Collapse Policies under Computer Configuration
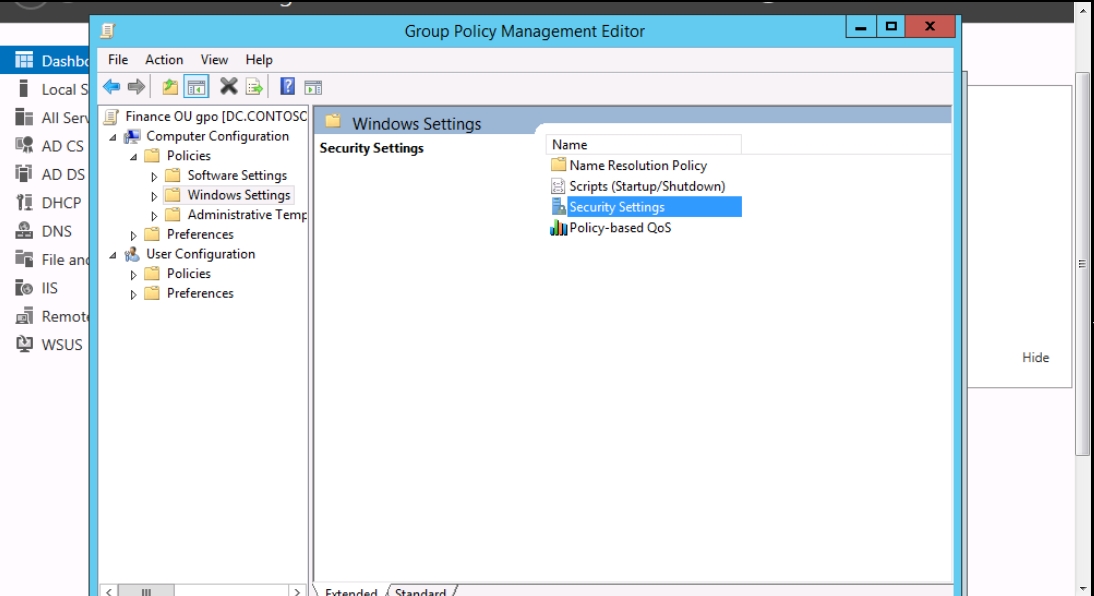 (x=134, y=157)
